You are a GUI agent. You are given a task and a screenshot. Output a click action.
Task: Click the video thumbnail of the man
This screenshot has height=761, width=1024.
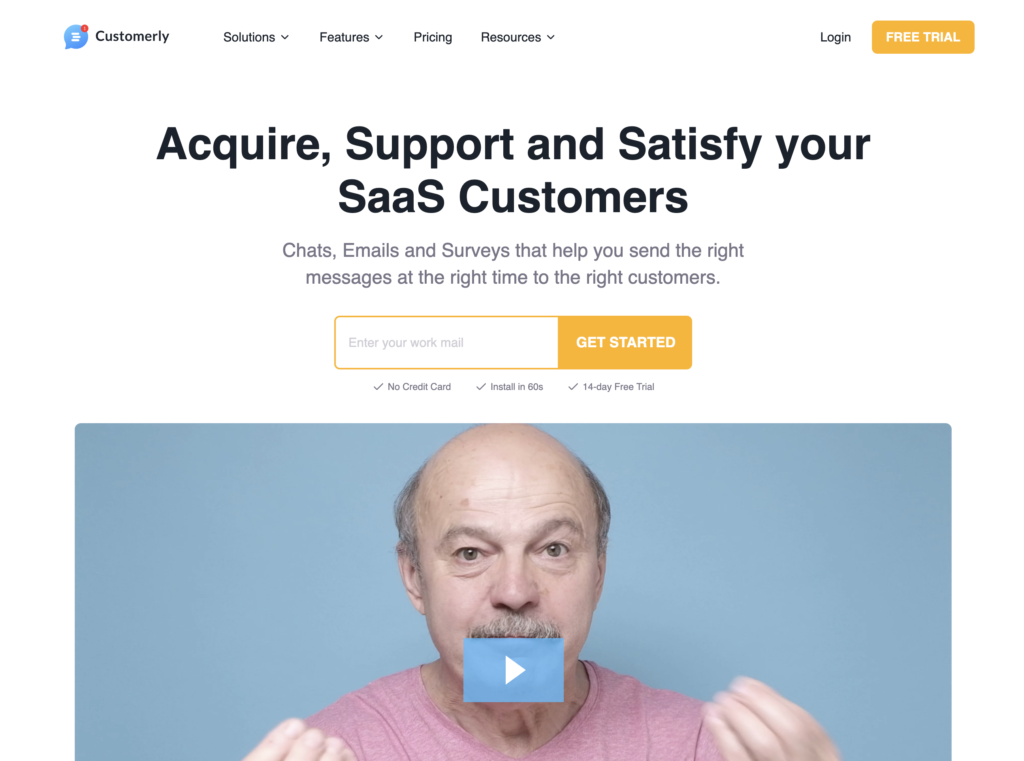coord(513,592)
